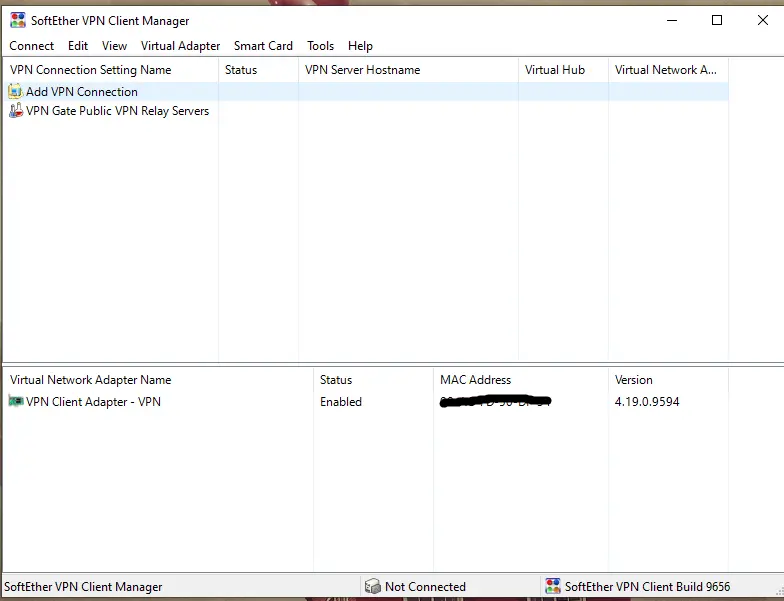
Task: Open the Smart Card menu
Action: (x=264, y=46)
